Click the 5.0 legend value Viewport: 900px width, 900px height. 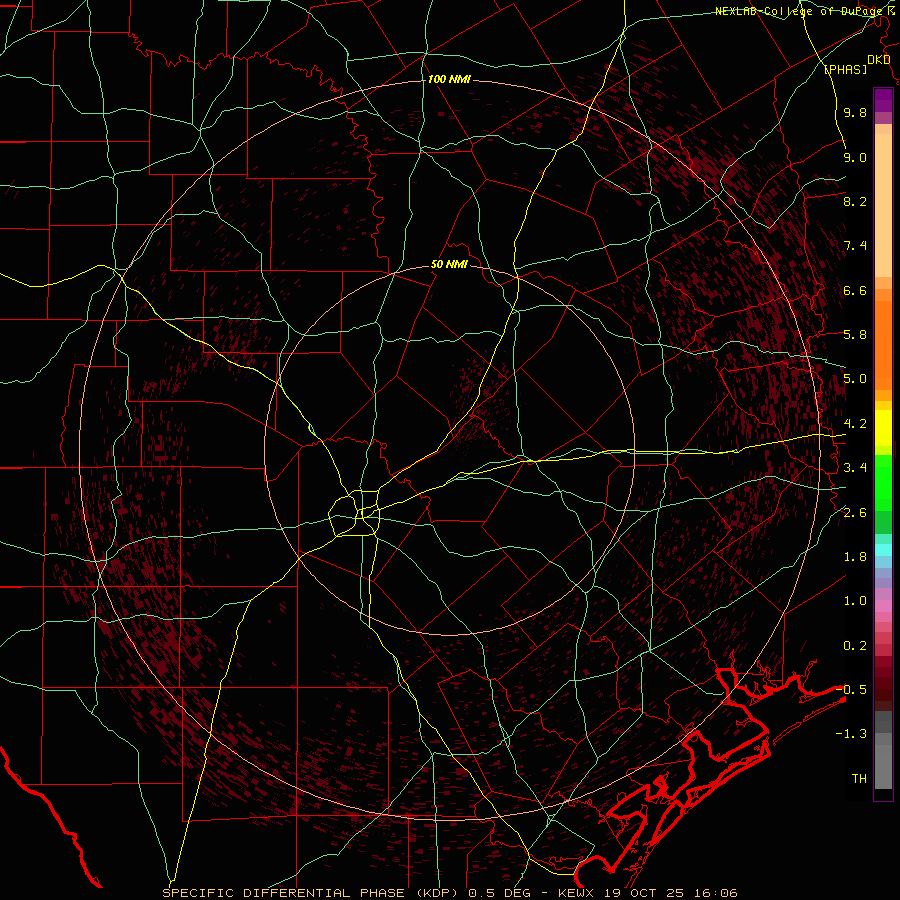[x=855, y=379]
